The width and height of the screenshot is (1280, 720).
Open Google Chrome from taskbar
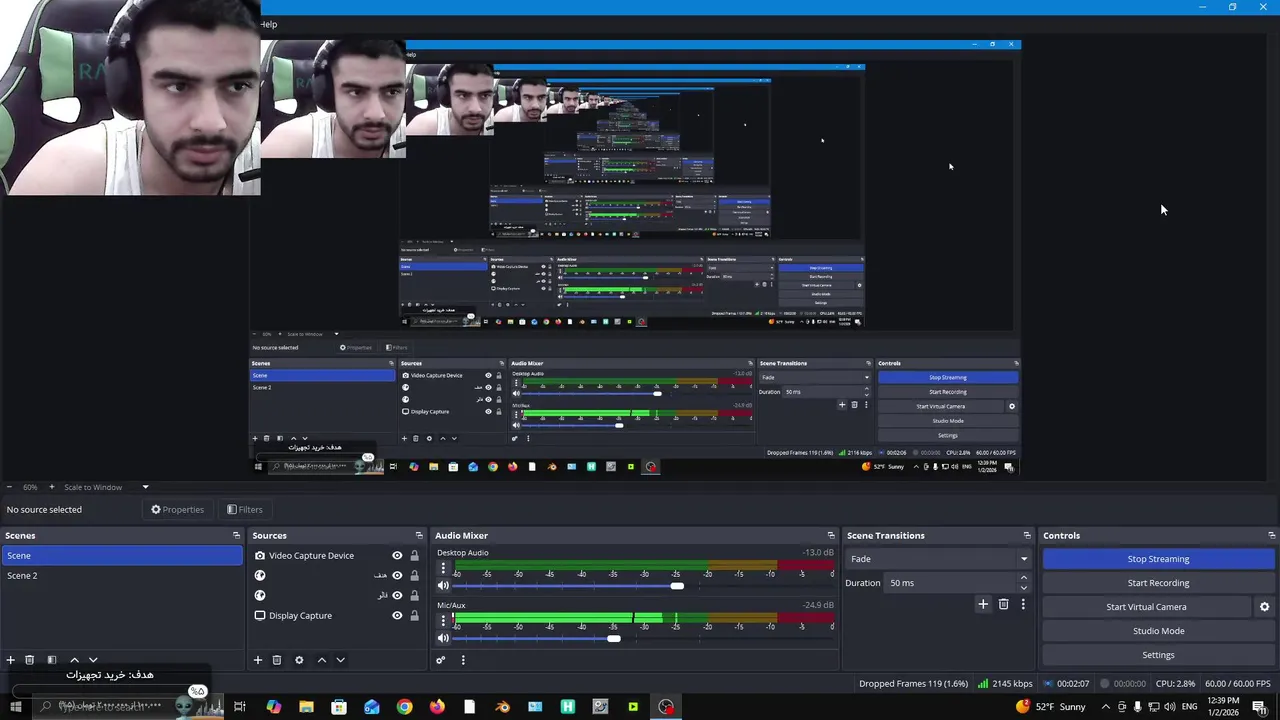[404, 707]
